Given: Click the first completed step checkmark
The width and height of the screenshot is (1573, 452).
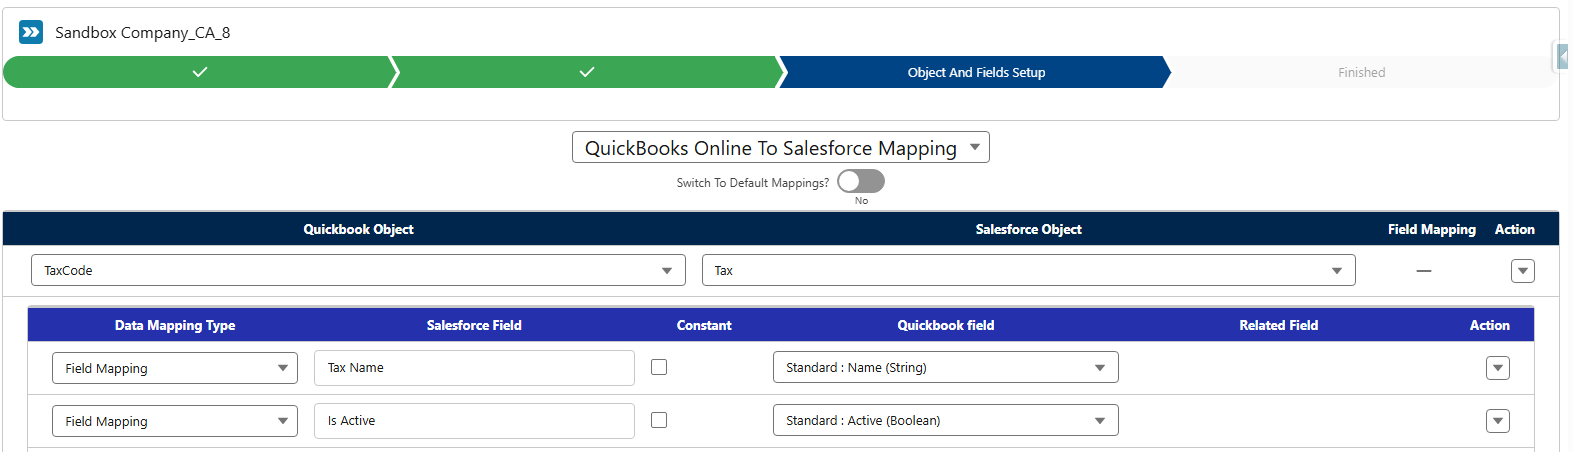Looking at the screenshot, I should (x=200, y=72).
